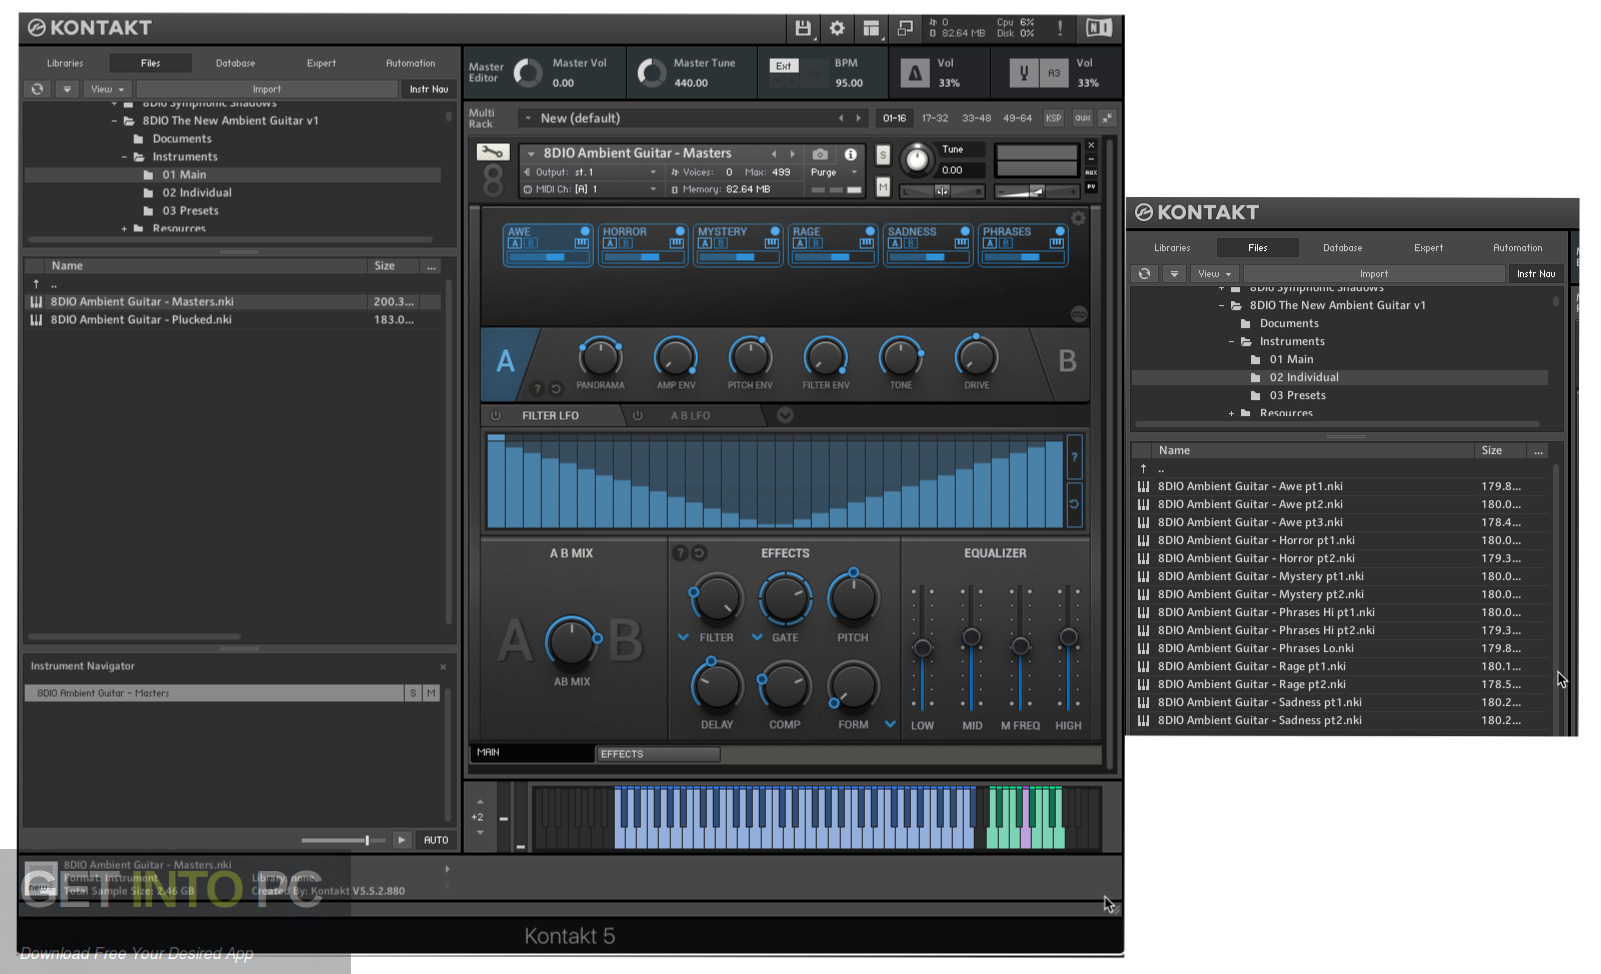Click the metronome icon
1601x974 pixels.
[x=914, y=73]
